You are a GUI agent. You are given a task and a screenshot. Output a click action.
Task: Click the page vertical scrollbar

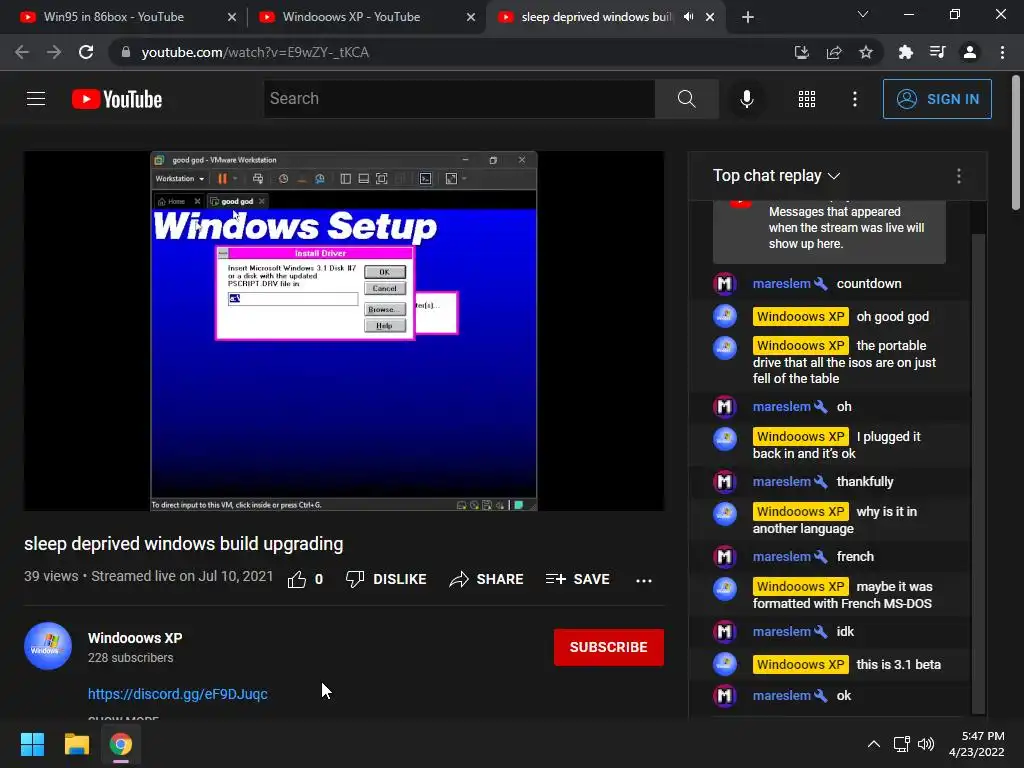click(x=1016, y=142)
